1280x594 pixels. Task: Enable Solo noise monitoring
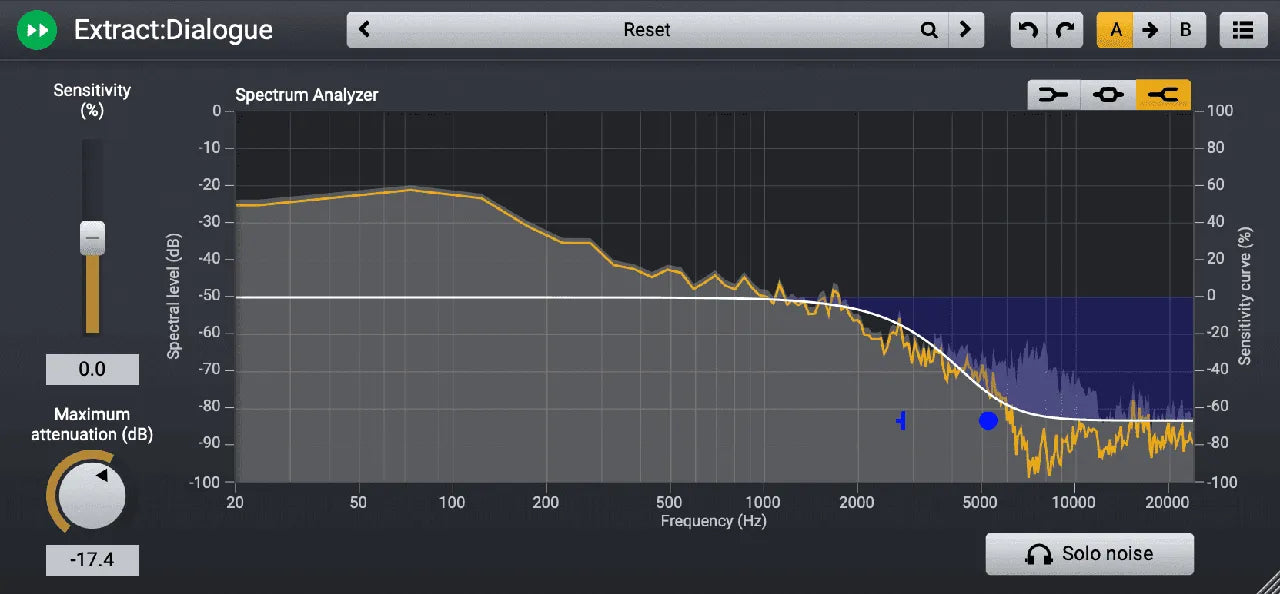click(1090, 553)
